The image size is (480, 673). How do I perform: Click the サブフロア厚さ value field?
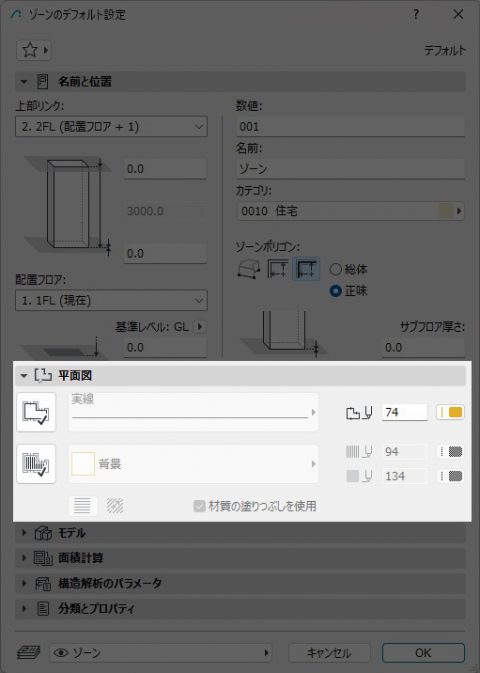coord(423,347)
